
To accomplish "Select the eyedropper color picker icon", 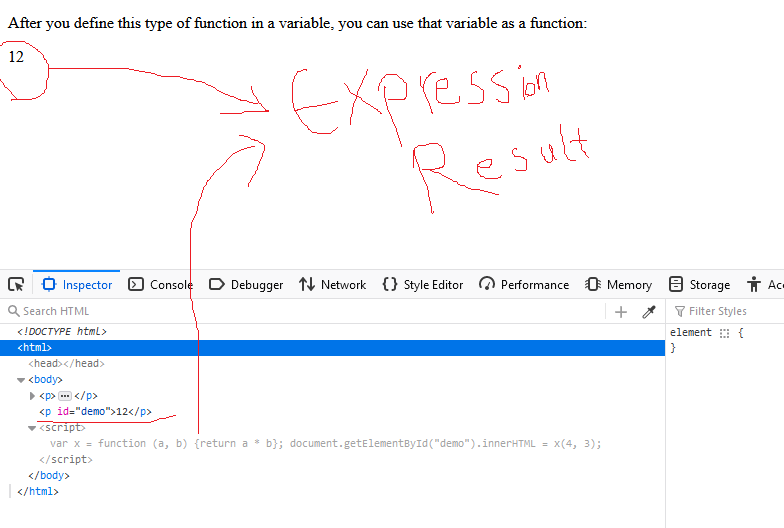I will pyautogui.click(x=648, y=312).
